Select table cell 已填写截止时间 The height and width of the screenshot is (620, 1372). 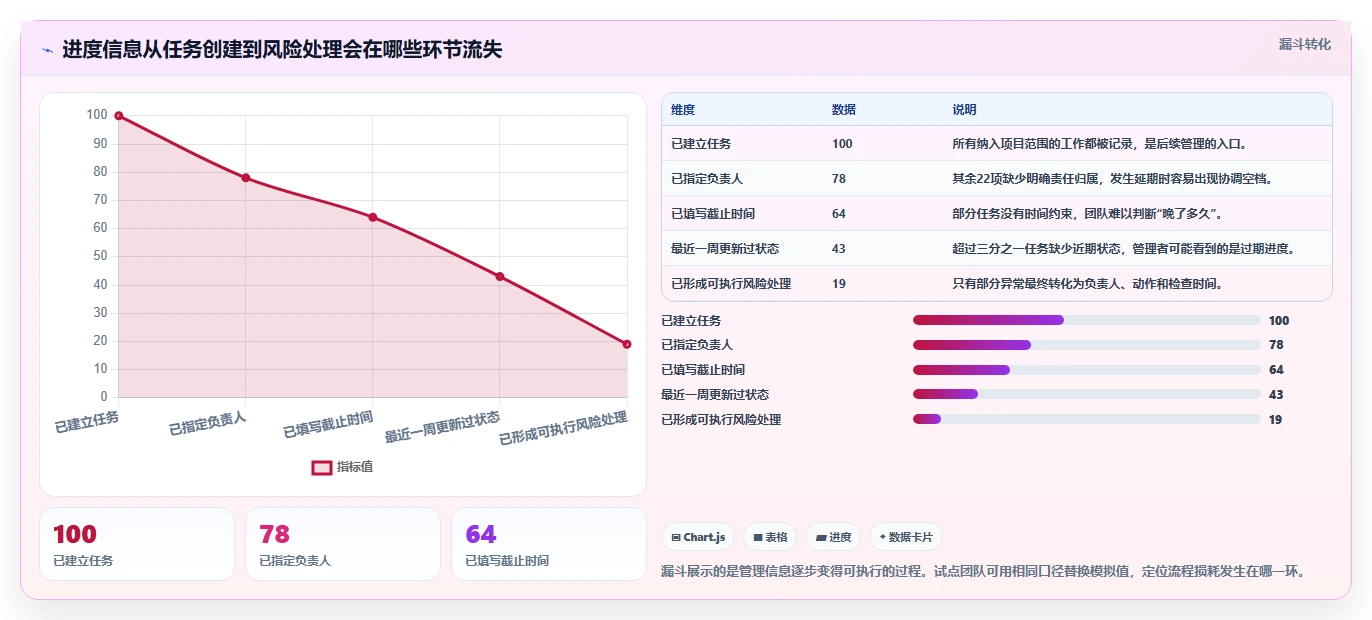713,214
